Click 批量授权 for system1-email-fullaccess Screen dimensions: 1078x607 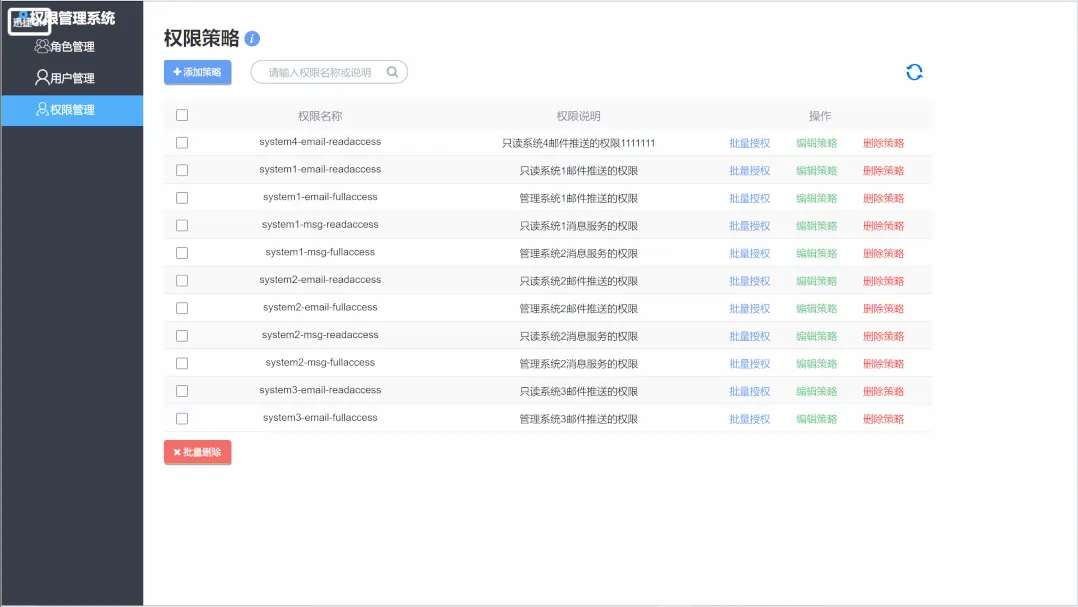749,198
